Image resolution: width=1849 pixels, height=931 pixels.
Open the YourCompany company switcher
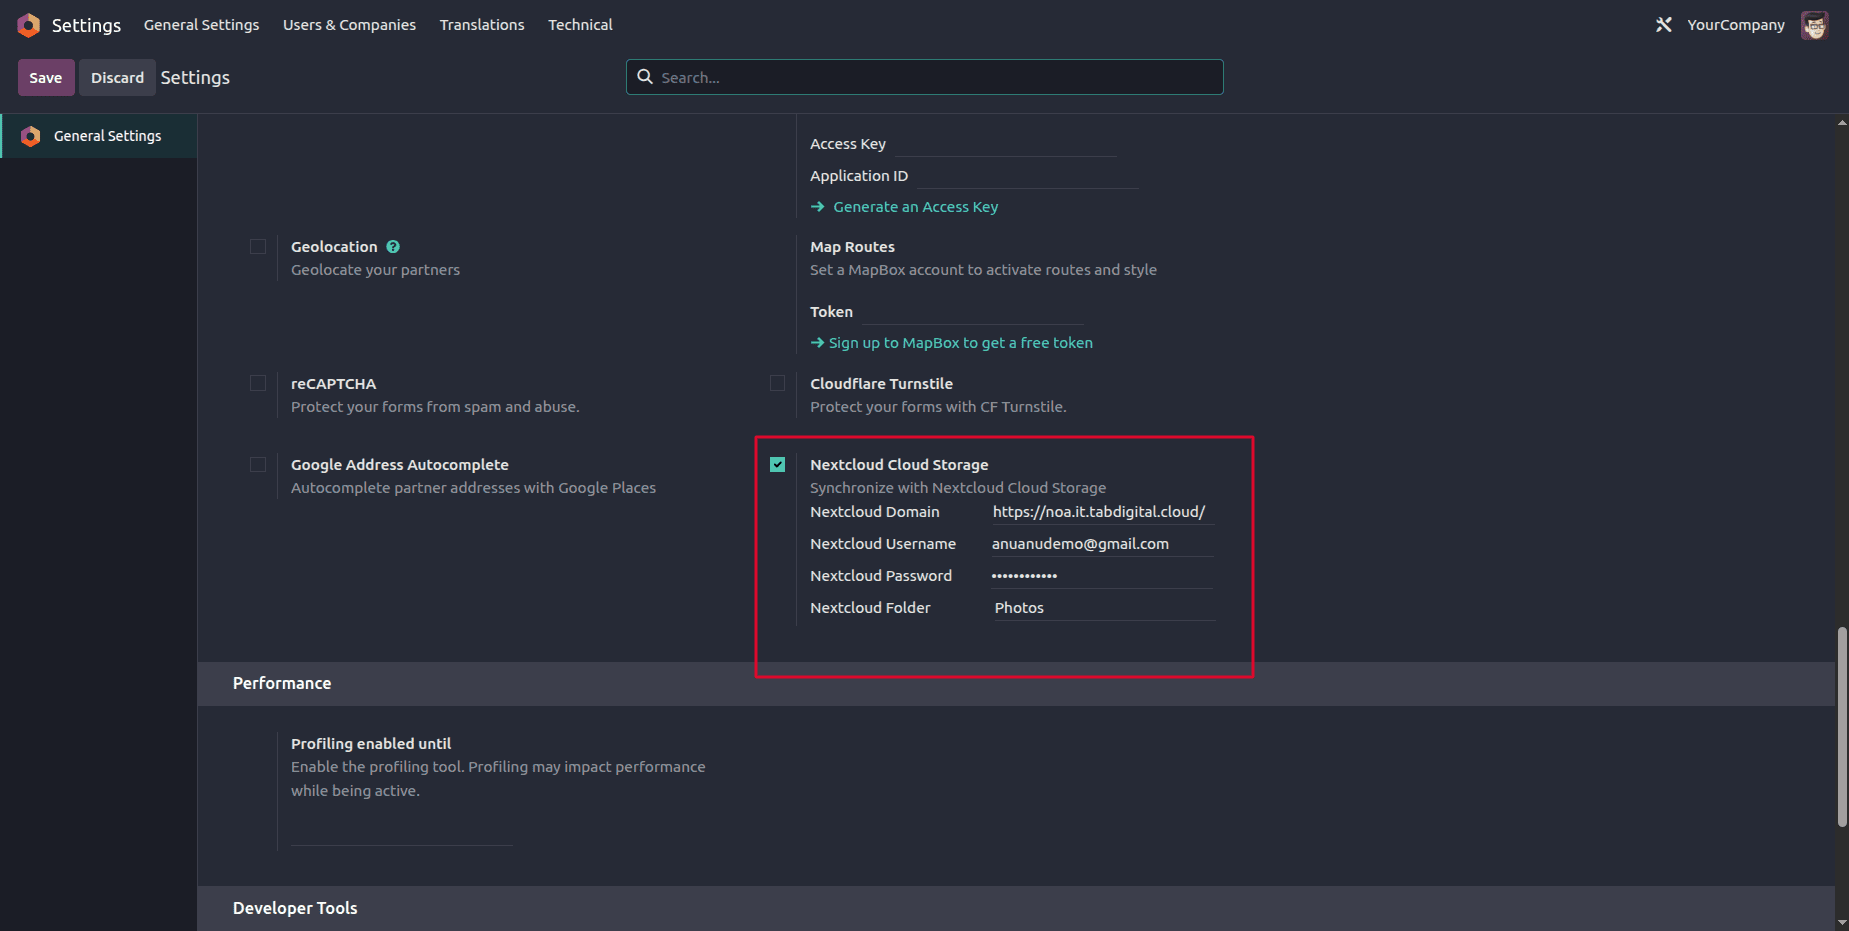(1735, 25)
